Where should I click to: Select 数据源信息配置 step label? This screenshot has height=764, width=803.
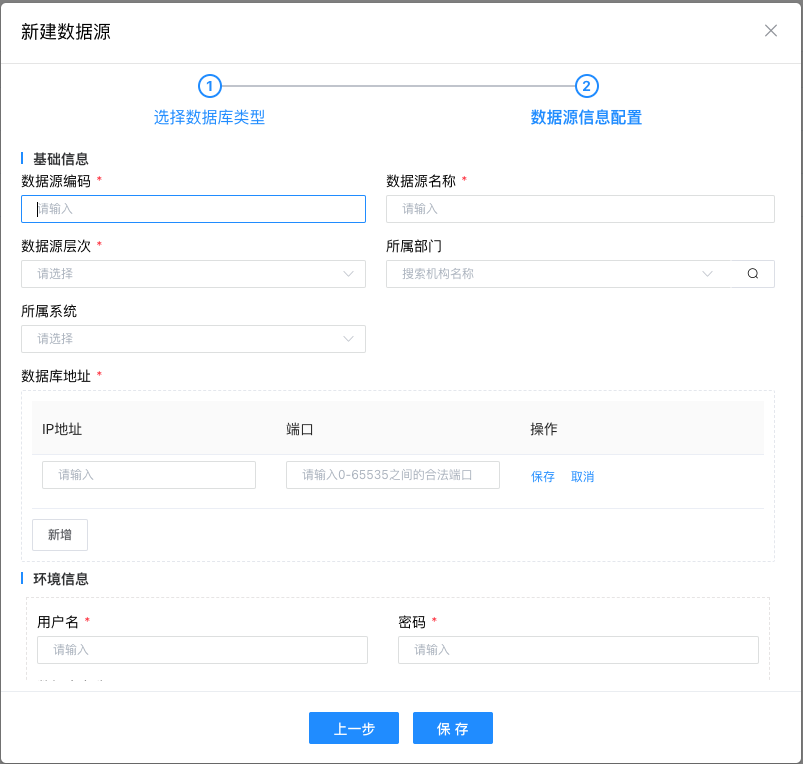pos(586,117)
